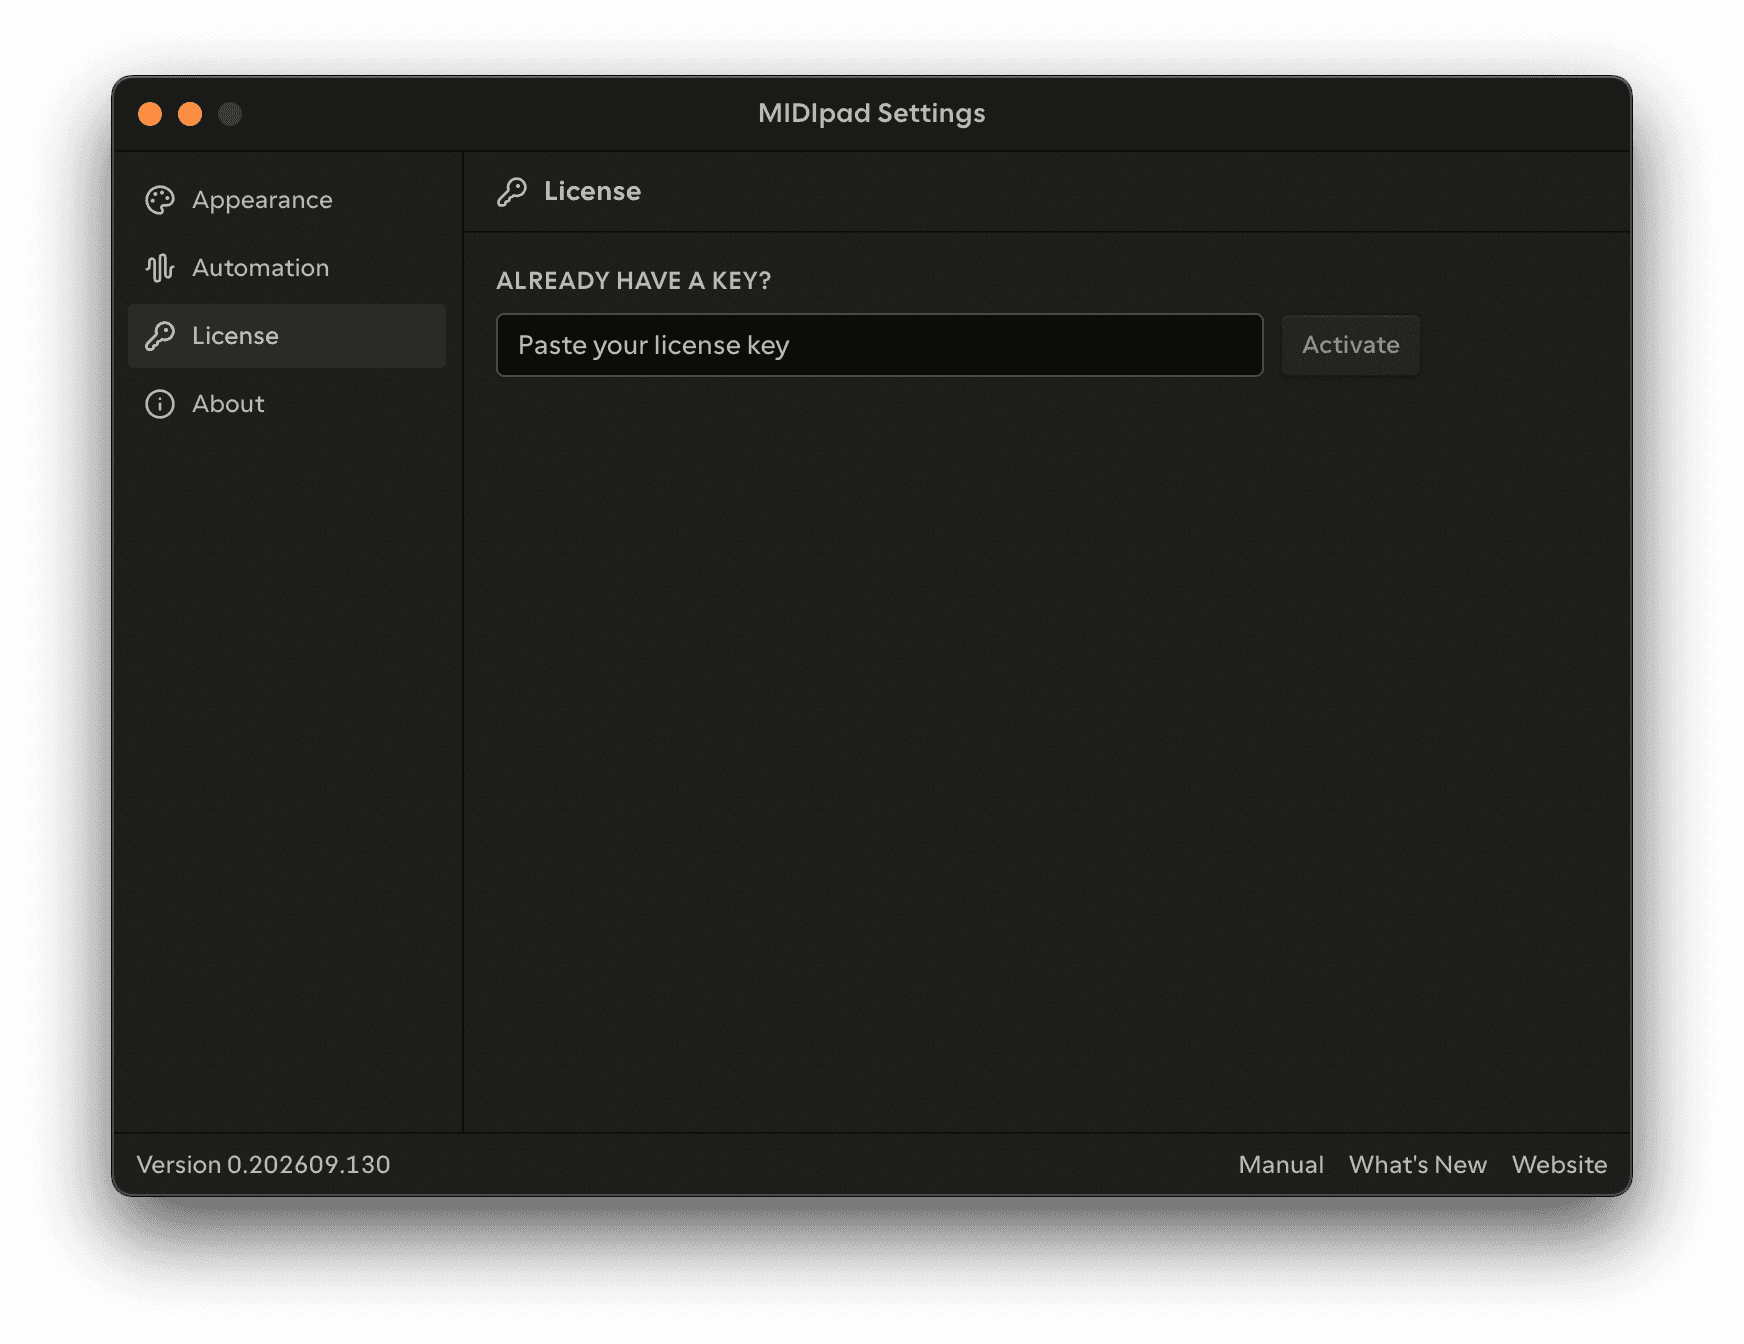Minimize the MIDIpad Settings window

pos(190,114)
